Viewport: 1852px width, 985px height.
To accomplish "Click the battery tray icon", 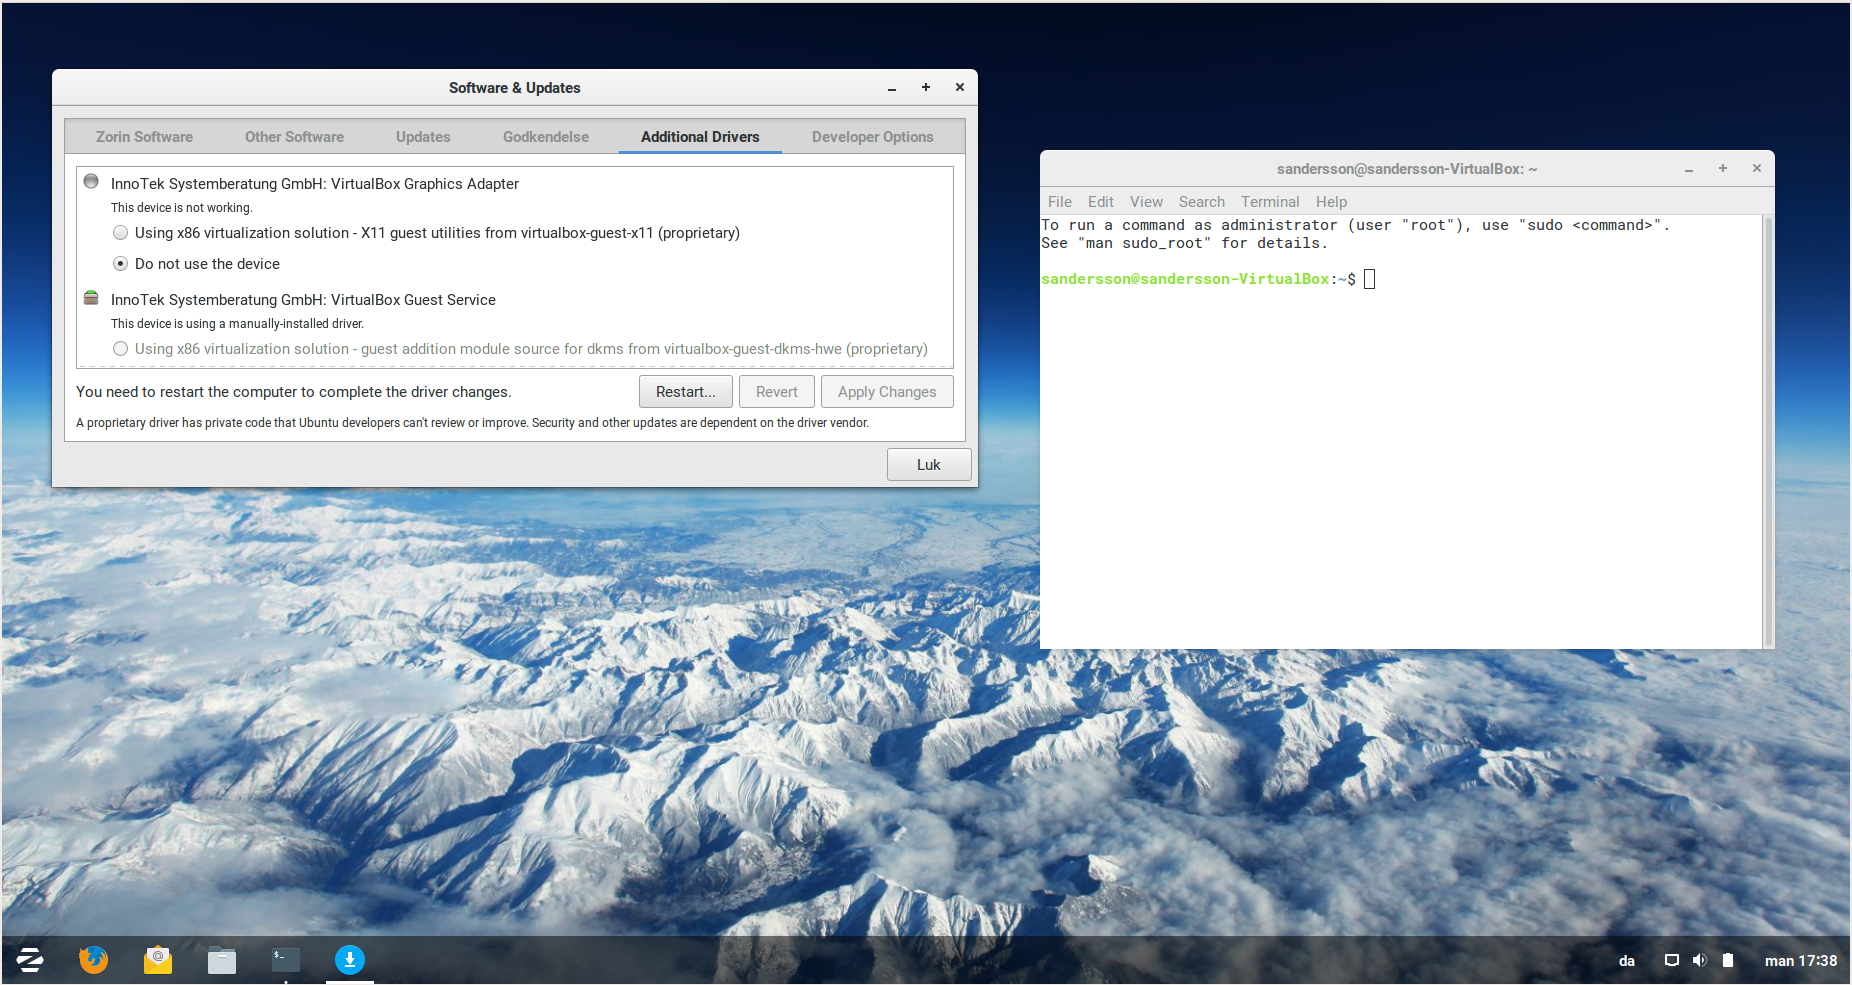I will coord(1727,960).
